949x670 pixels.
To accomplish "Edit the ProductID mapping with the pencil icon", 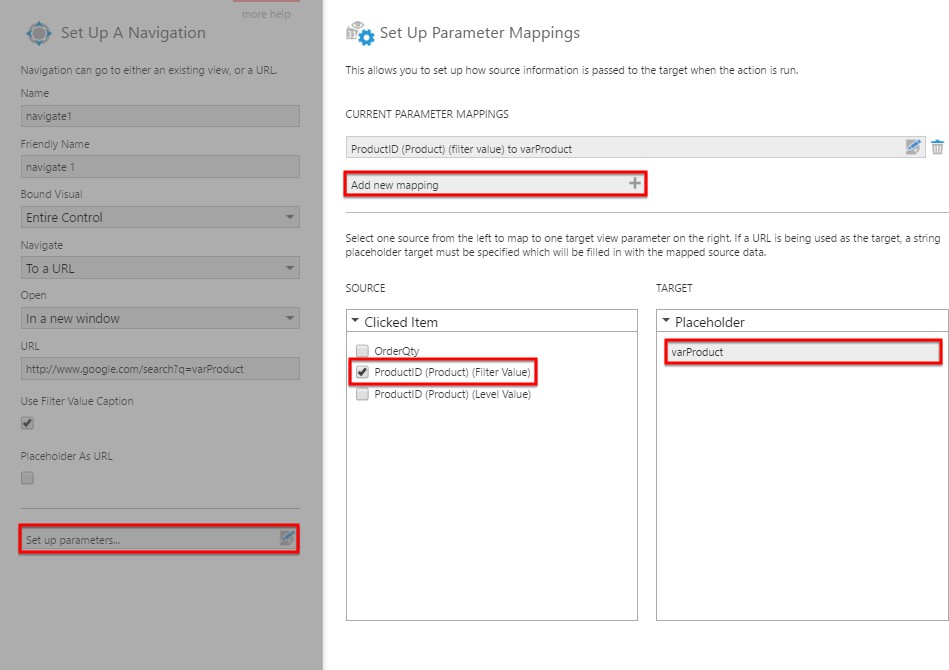I will point(913,146).
